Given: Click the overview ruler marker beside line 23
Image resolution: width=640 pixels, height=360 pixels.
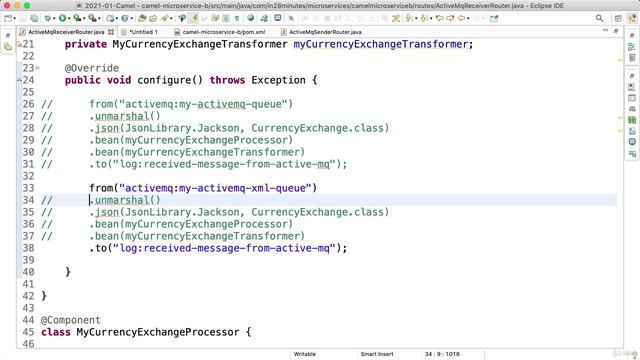Looking at the screenshot, I should 620,60.
